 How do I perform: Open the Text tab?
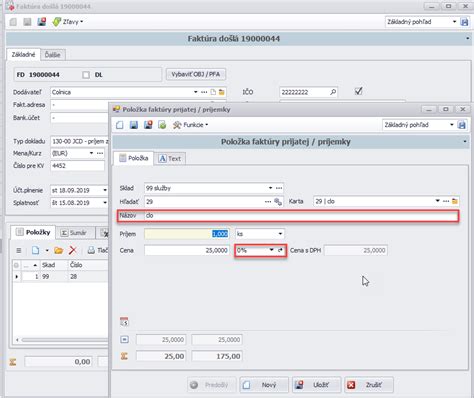[170, 159]
